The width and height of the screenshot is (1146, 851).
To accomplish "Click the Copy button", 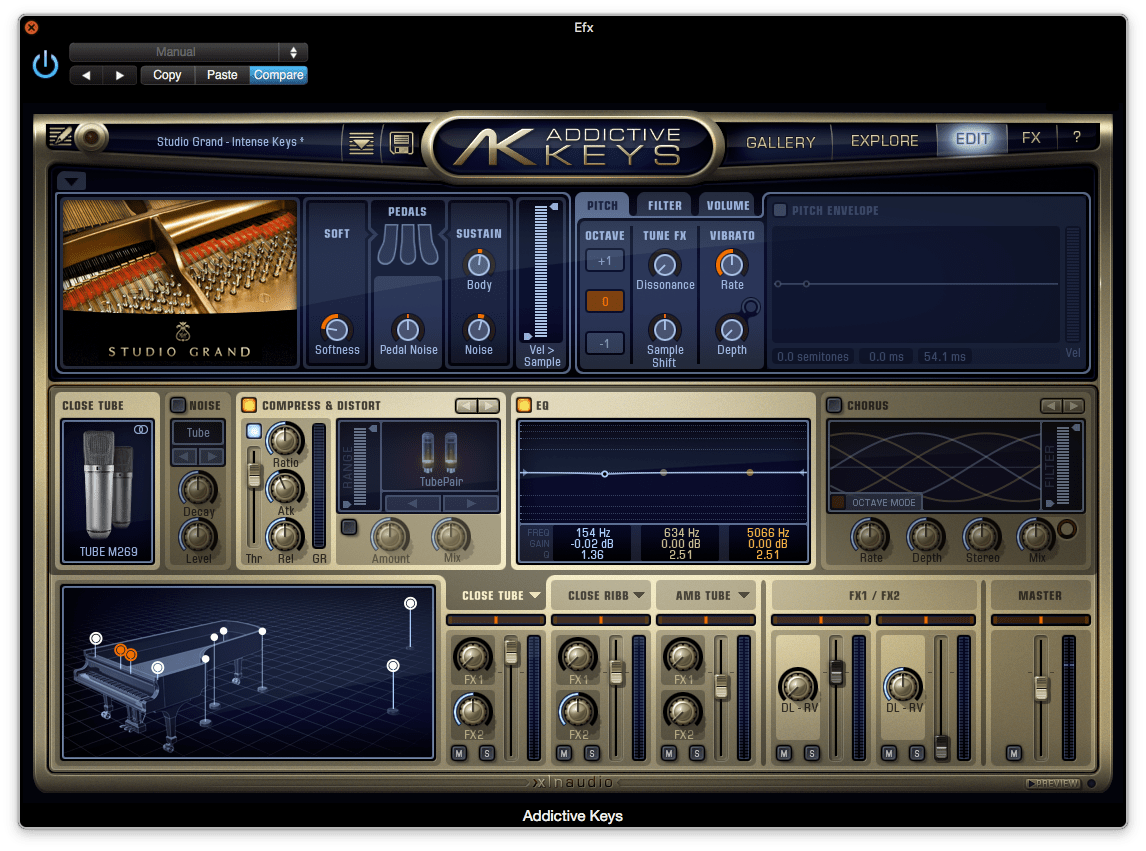I will [167, 75].
